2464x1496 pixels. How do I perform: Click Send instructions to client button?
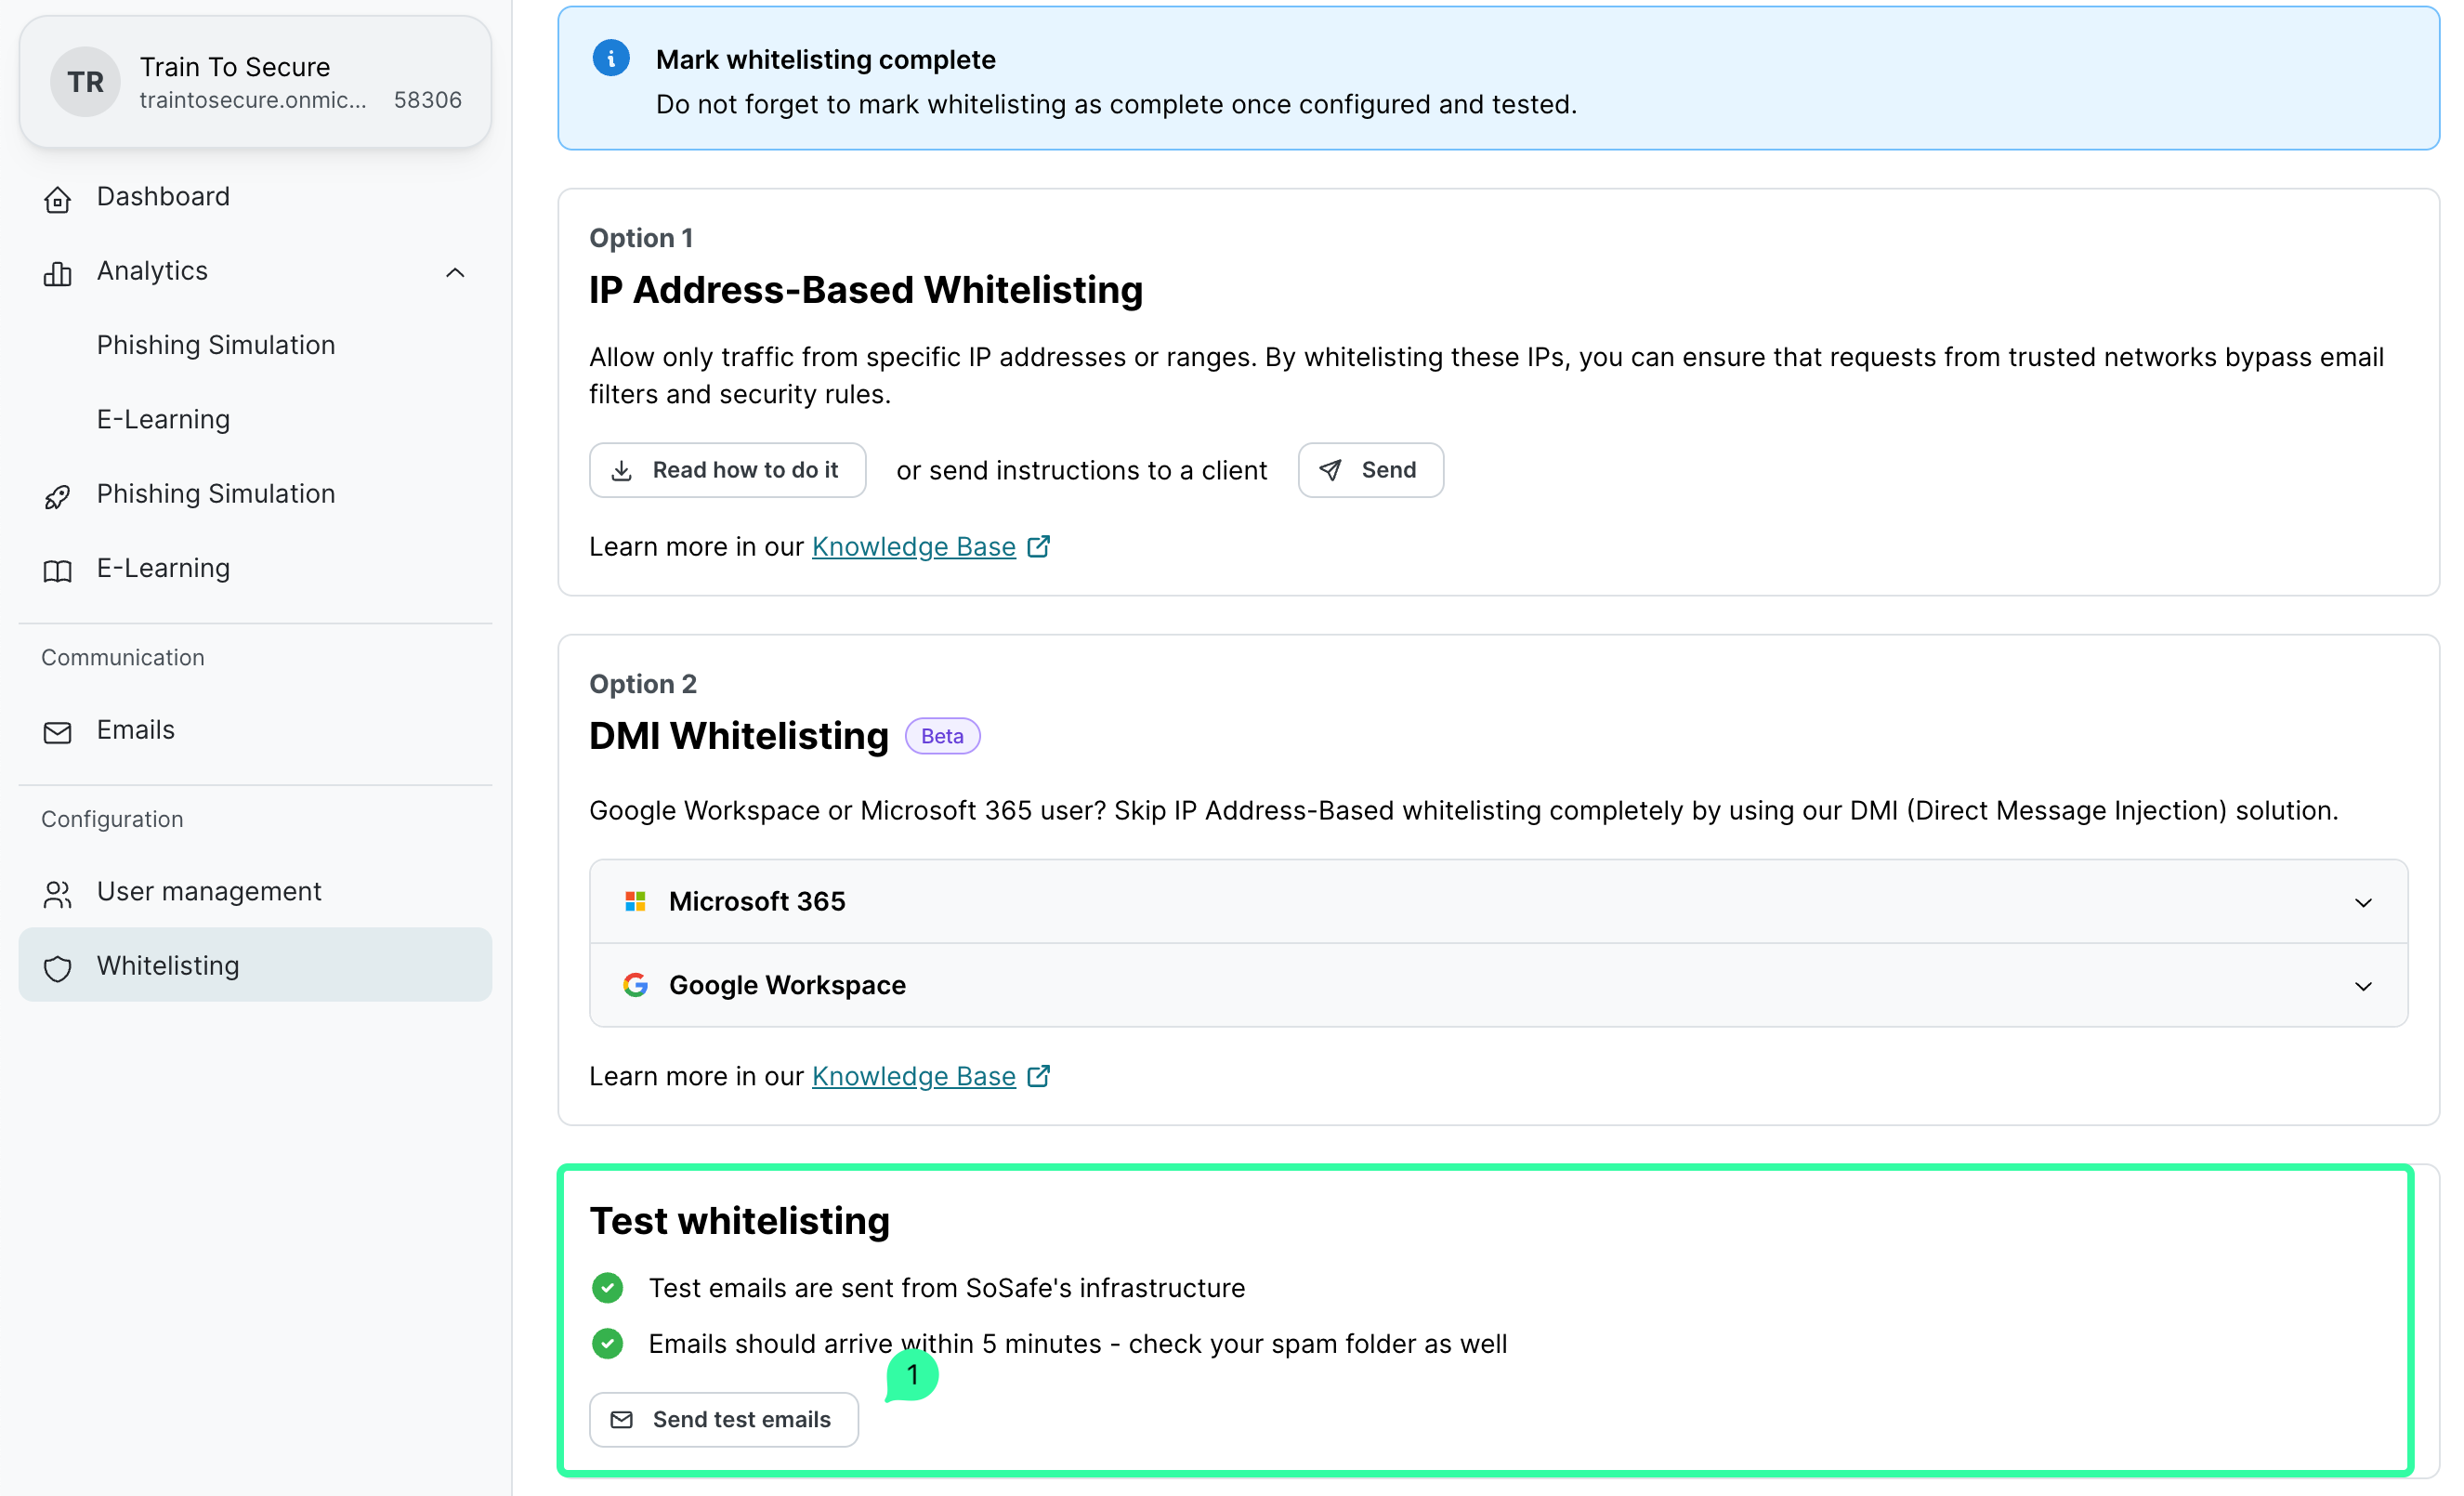coord(1369,470)
